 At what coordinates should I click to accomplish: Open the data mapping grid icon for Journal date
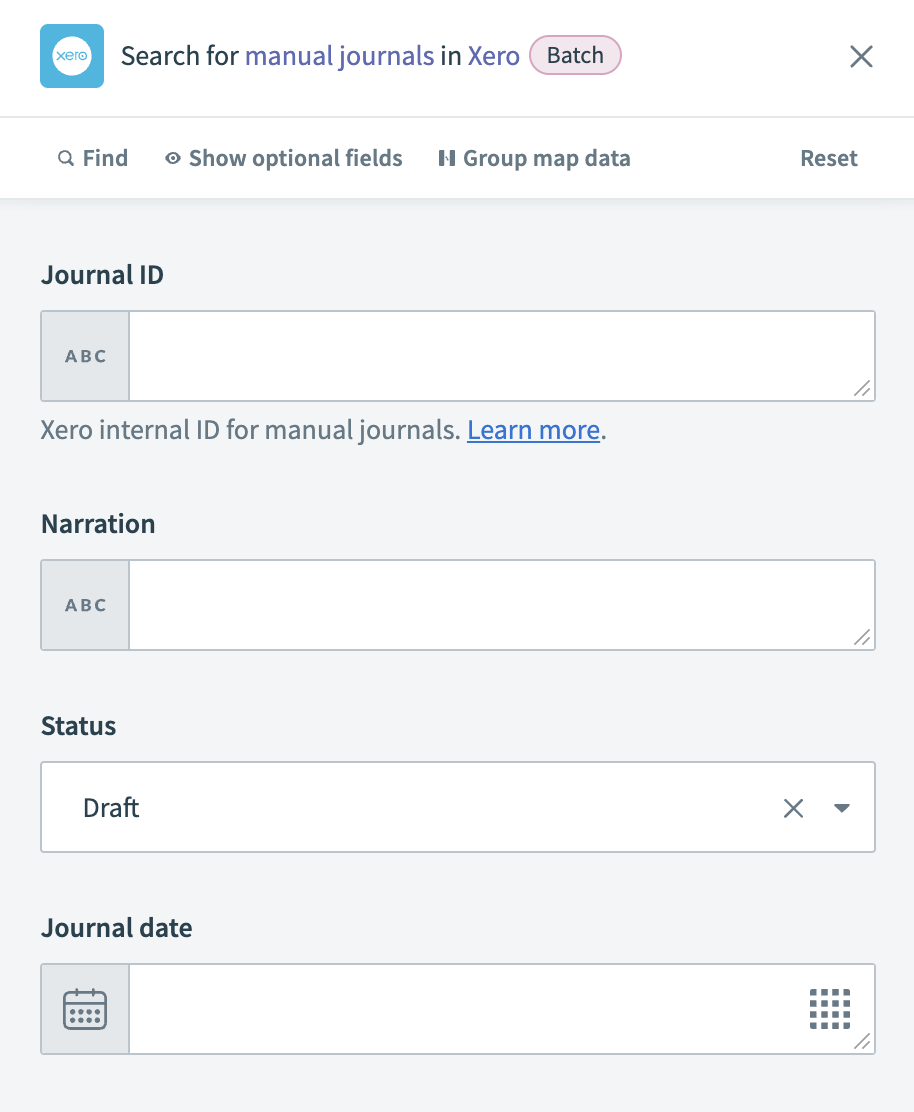coord(830,1008)
